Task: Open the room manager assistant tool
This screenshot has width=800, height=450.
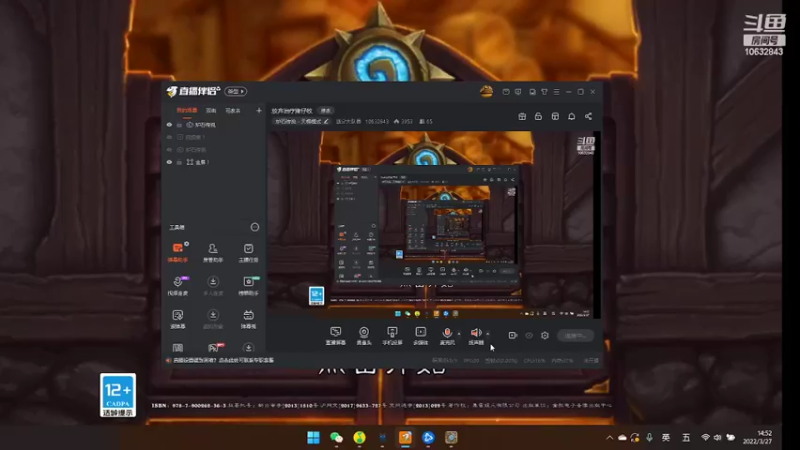Action: coord(213,252)
